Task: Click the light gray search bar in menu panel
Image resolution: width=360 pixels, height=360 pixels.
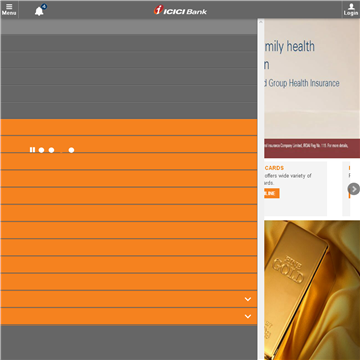Action: click(x=129, y=26)
